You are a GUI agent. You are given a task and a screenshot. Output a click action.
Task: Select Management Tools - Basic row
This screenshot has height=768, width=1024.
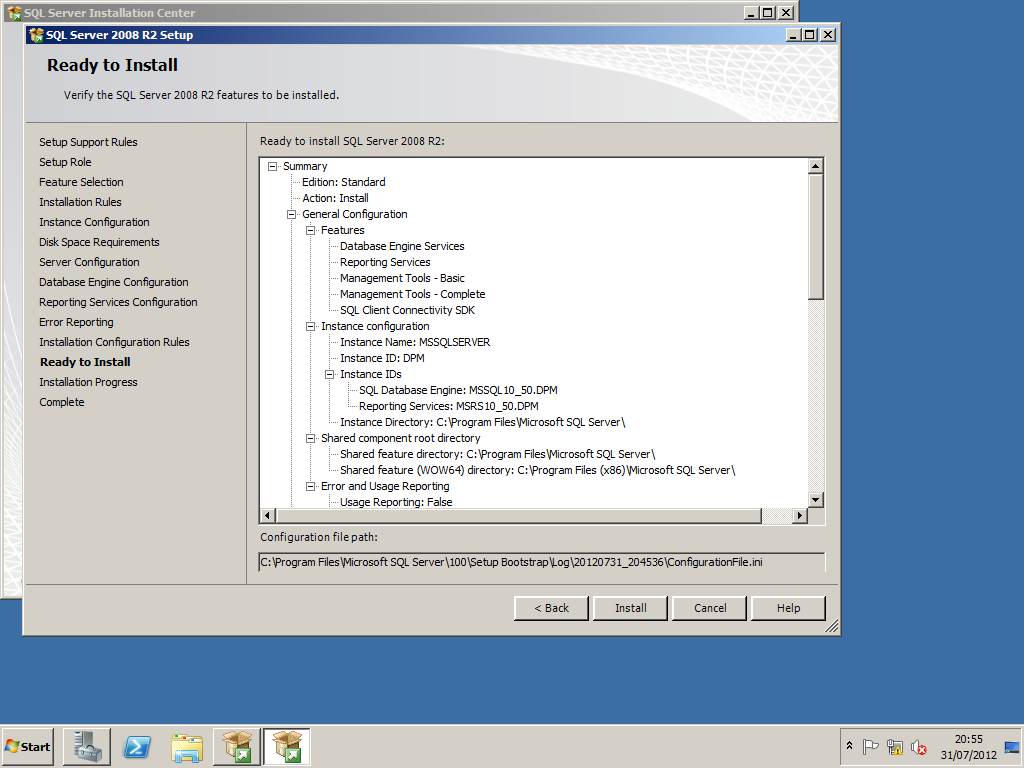(402, 278)
